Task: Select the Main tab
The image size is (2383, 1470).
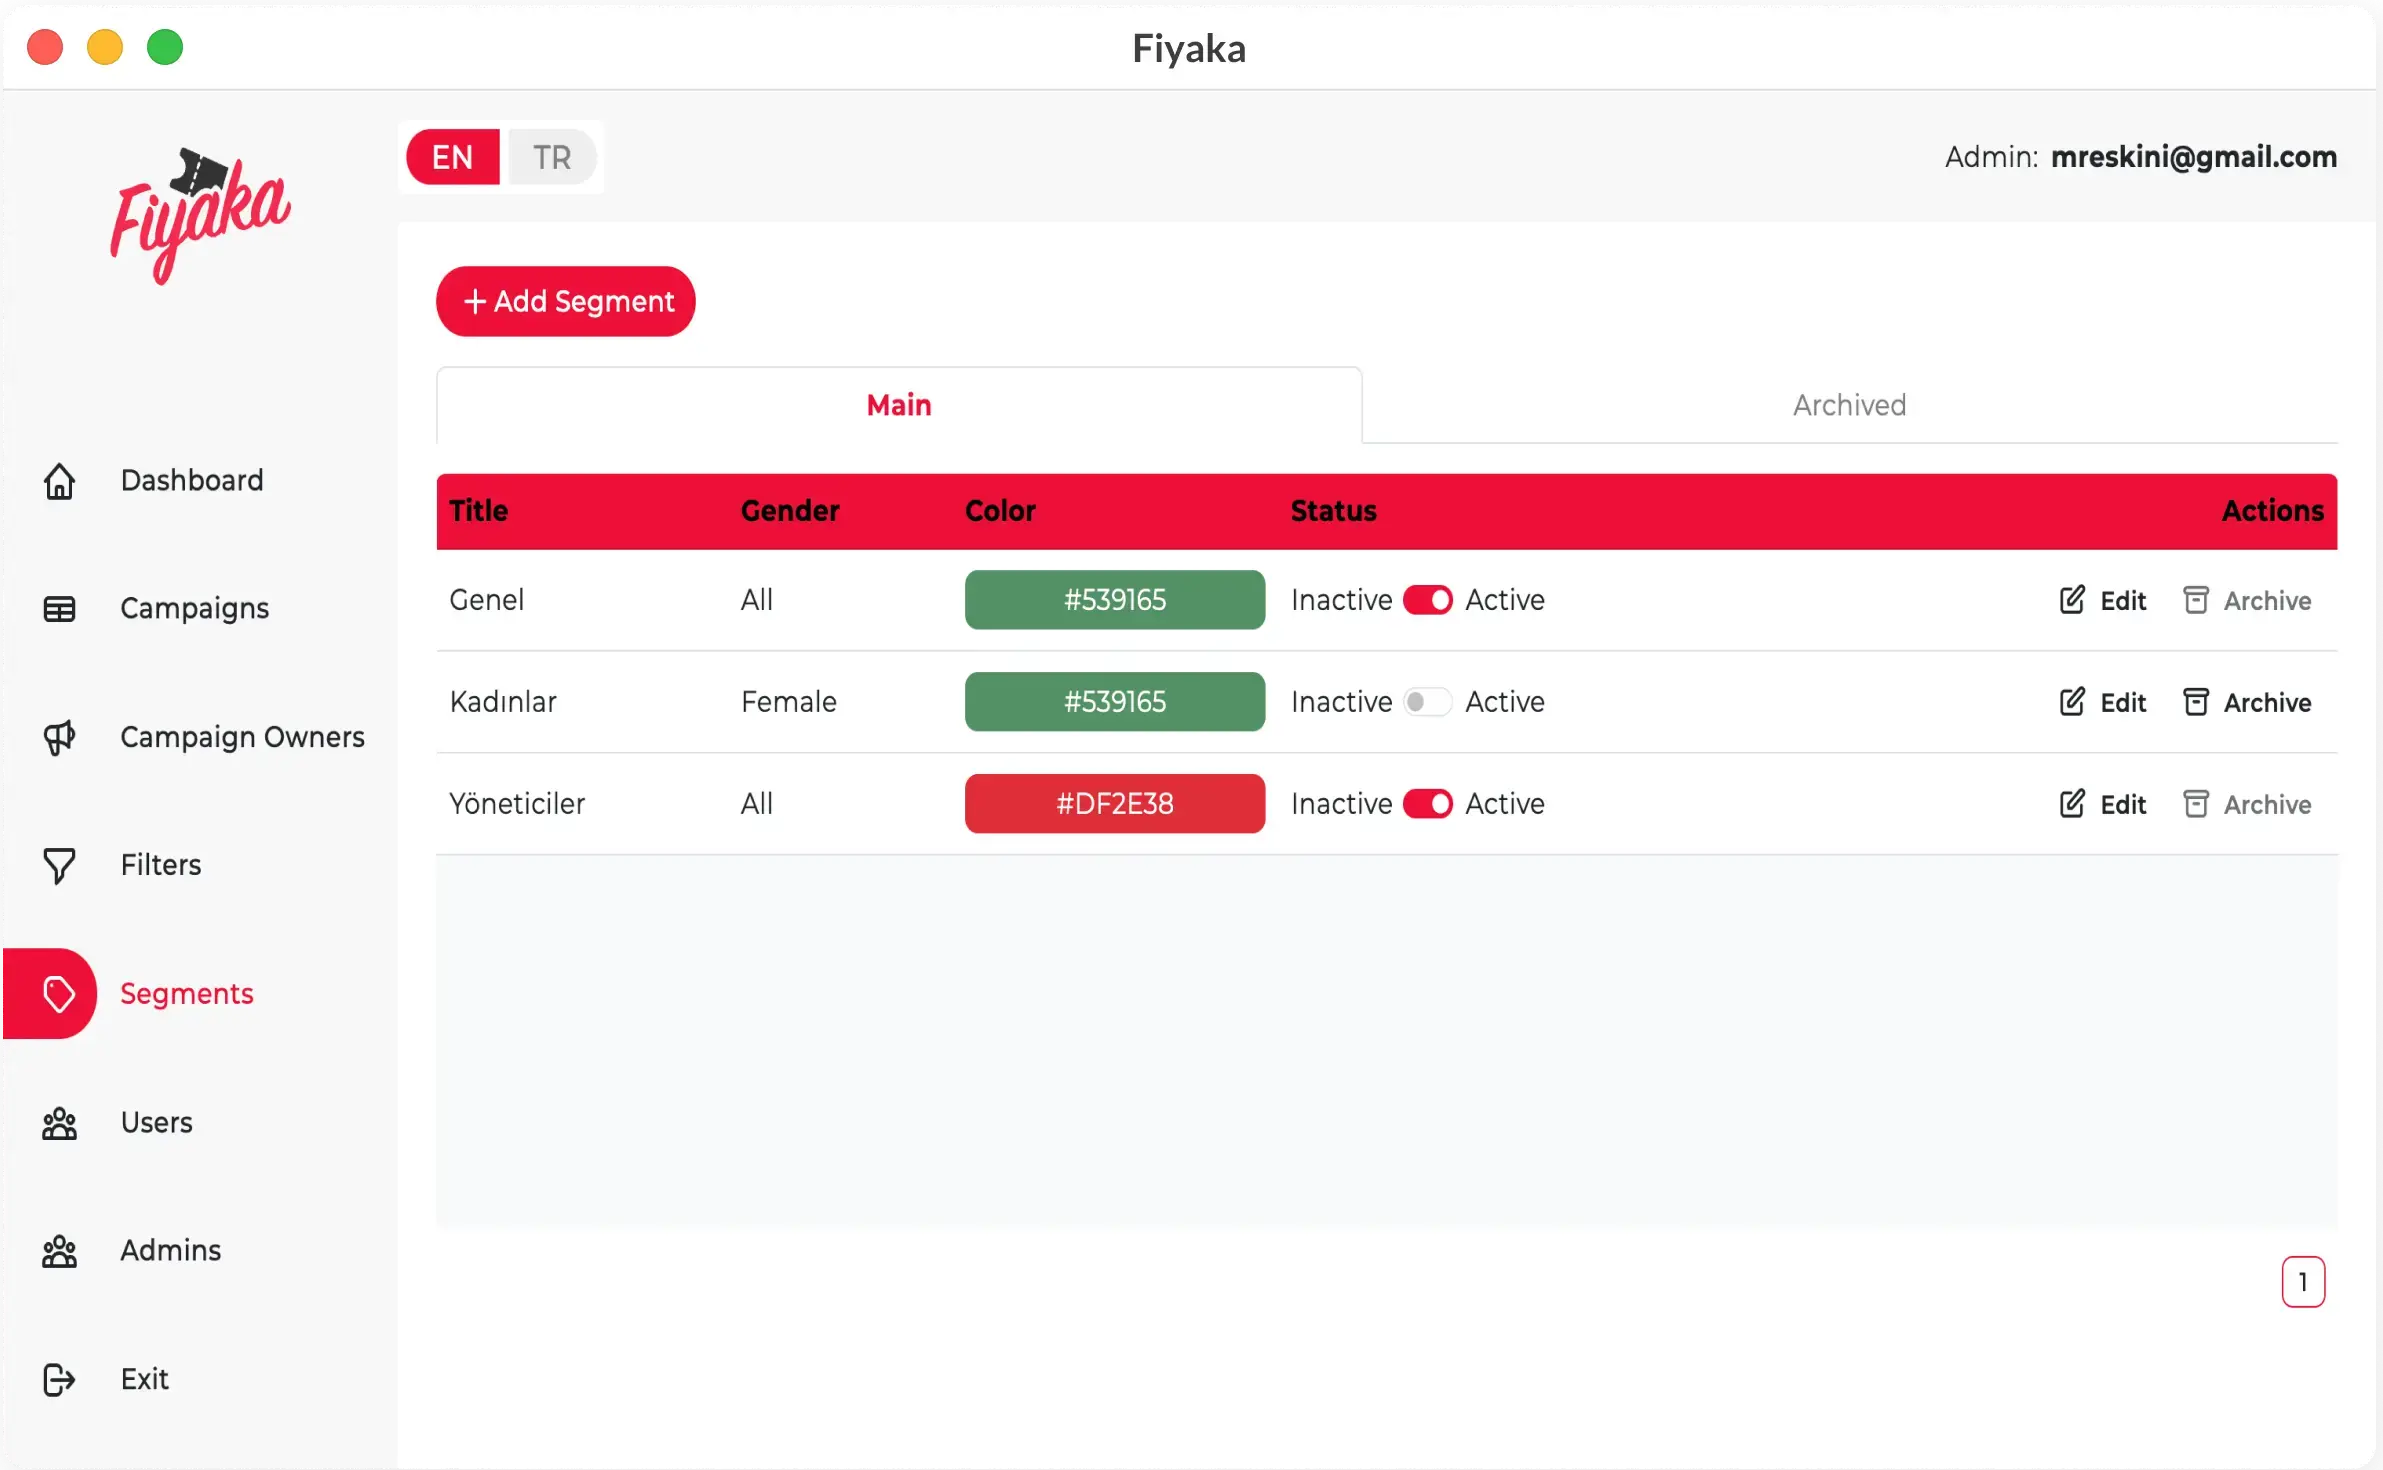Action: (x=898, y=405)
